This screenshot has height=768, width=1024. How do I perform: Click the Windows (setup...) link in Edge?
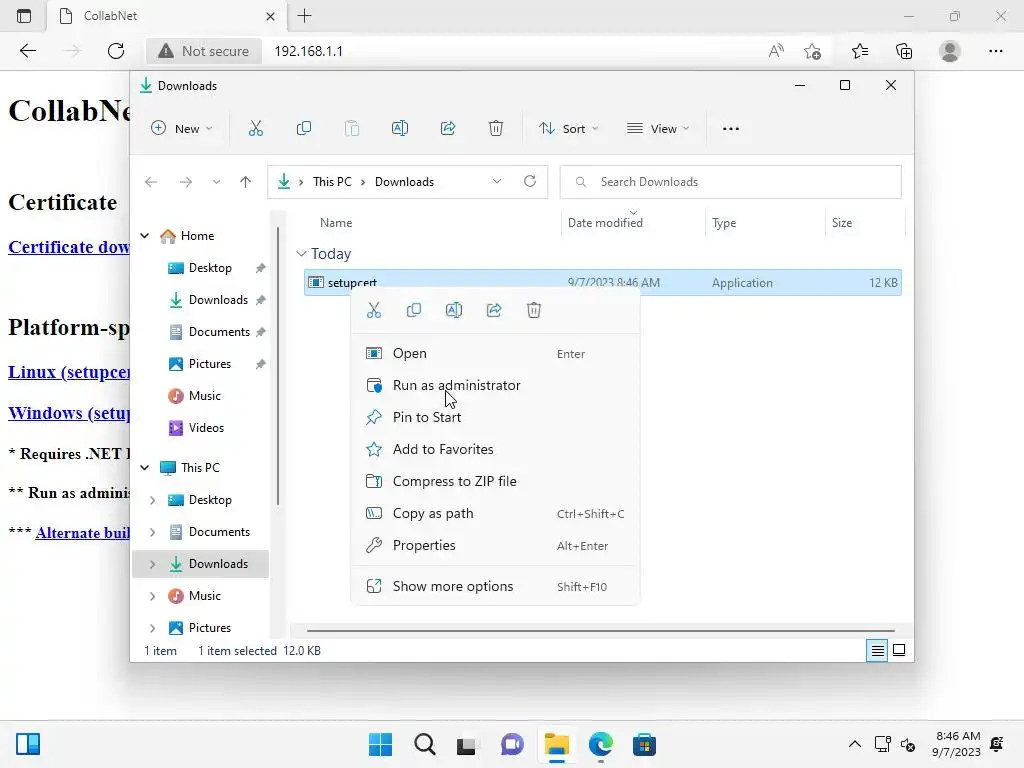[69, 413]
